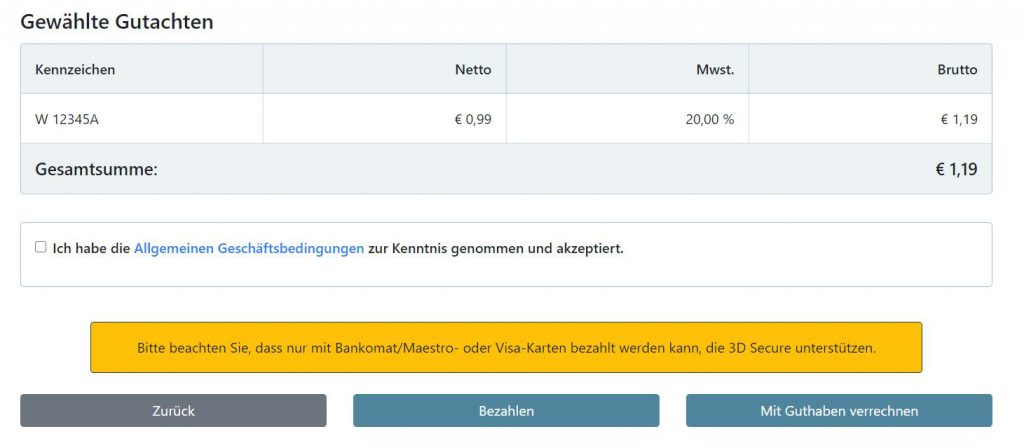
Task: Click the Zurück button
Action: coord(173,411)
